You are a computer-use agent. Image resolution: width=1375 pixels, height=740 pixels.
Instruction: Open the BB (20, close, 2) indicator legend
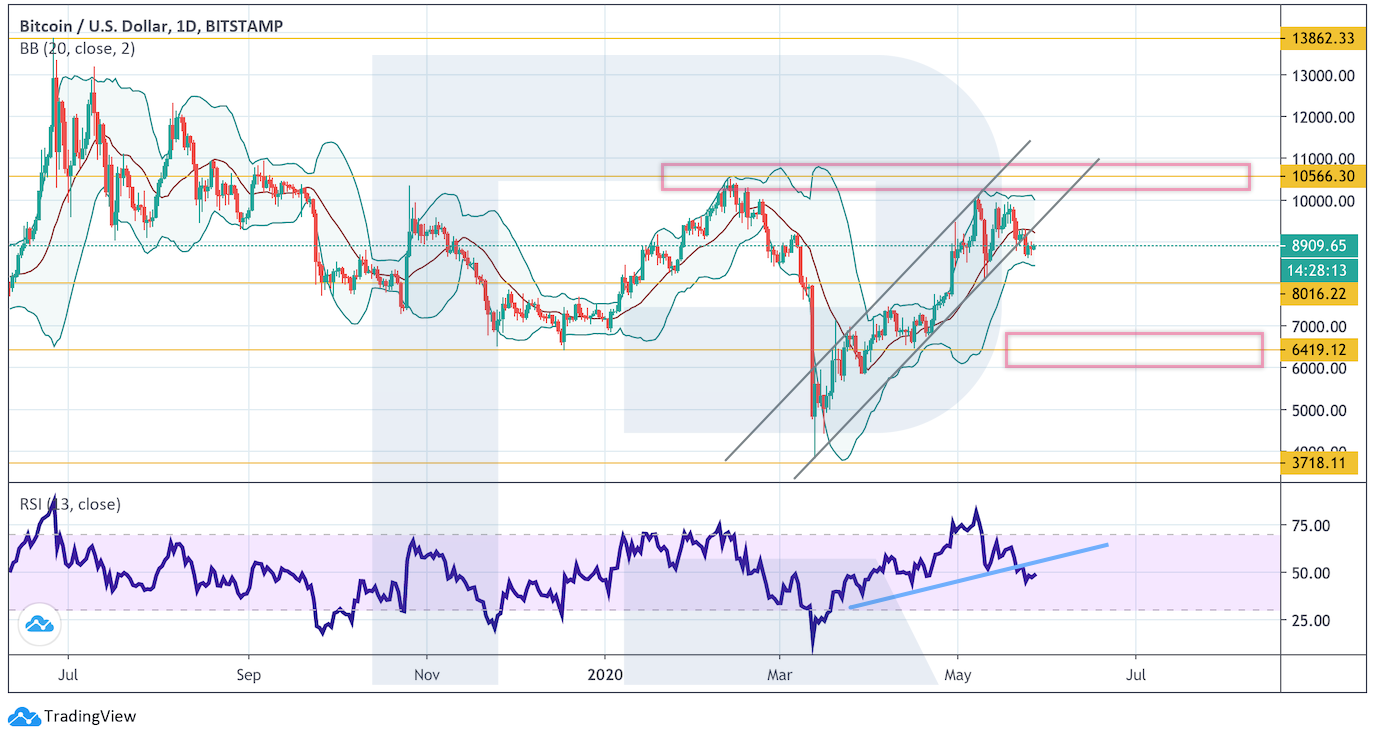(74, 46)
